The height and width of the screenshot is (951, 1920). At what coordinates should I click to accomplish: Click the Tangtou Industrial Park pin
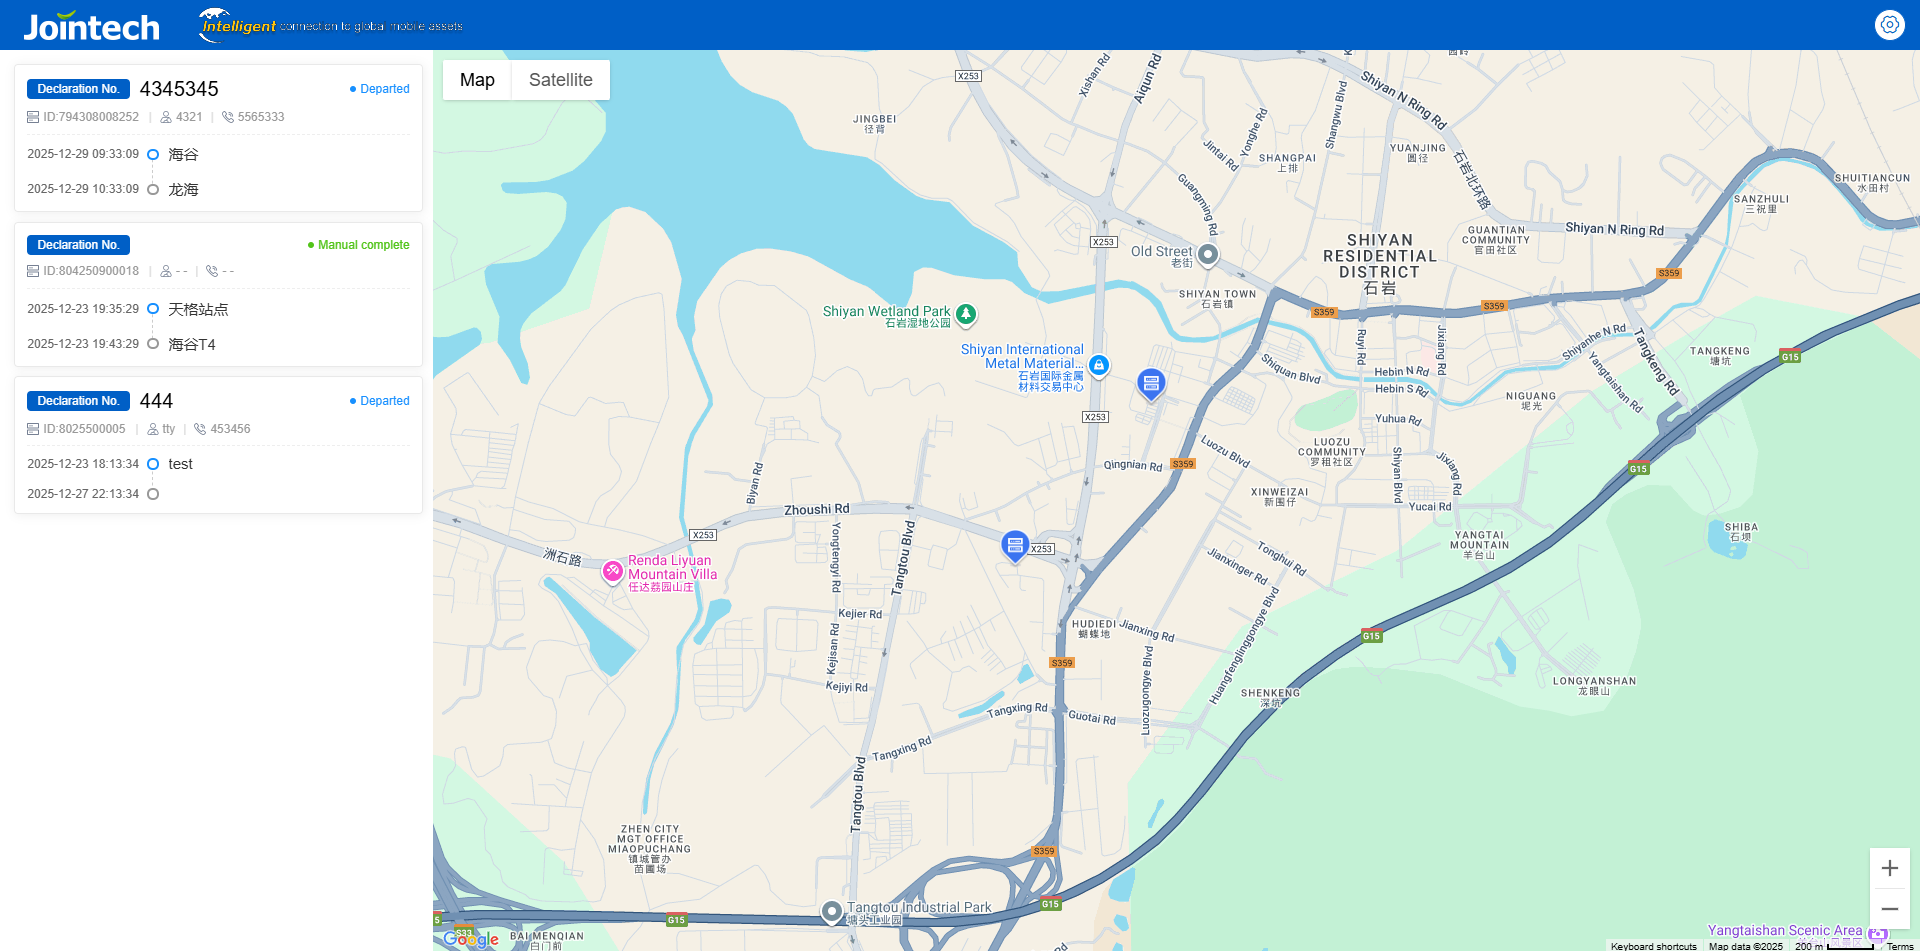(831, 911)
